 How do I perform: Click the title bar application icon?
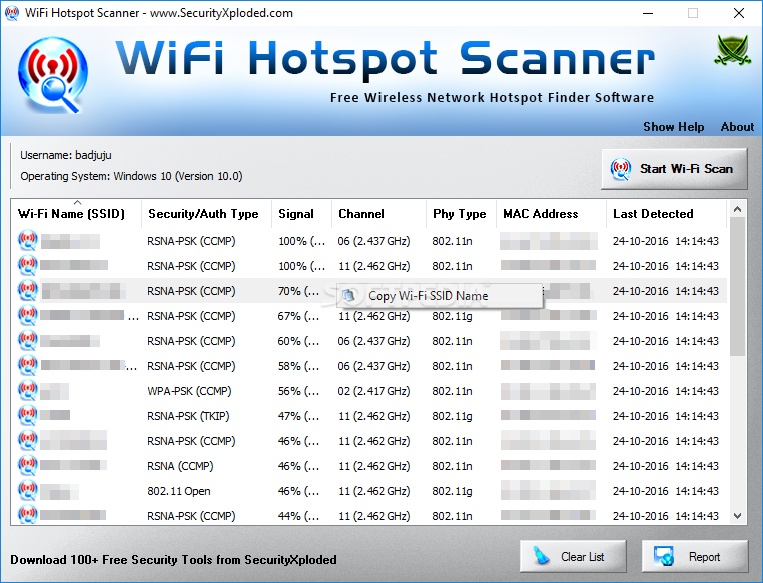point(12,13)
